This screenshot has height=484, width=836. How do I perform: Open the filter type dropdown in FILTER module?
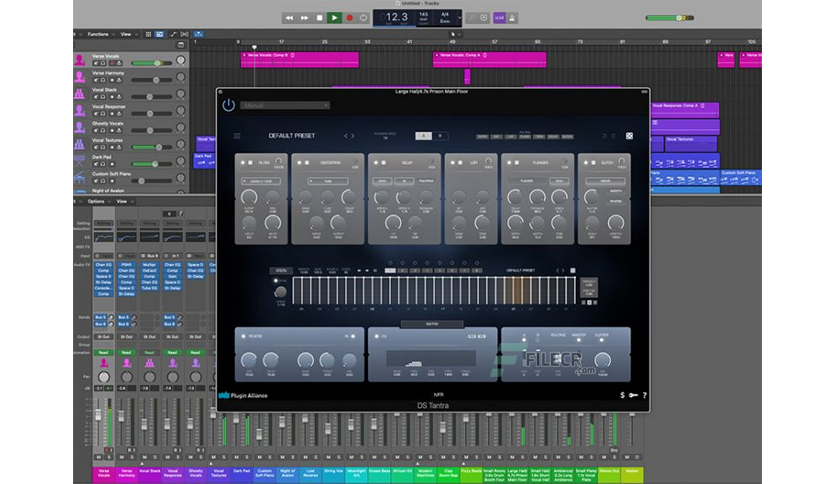coord(261,181)
